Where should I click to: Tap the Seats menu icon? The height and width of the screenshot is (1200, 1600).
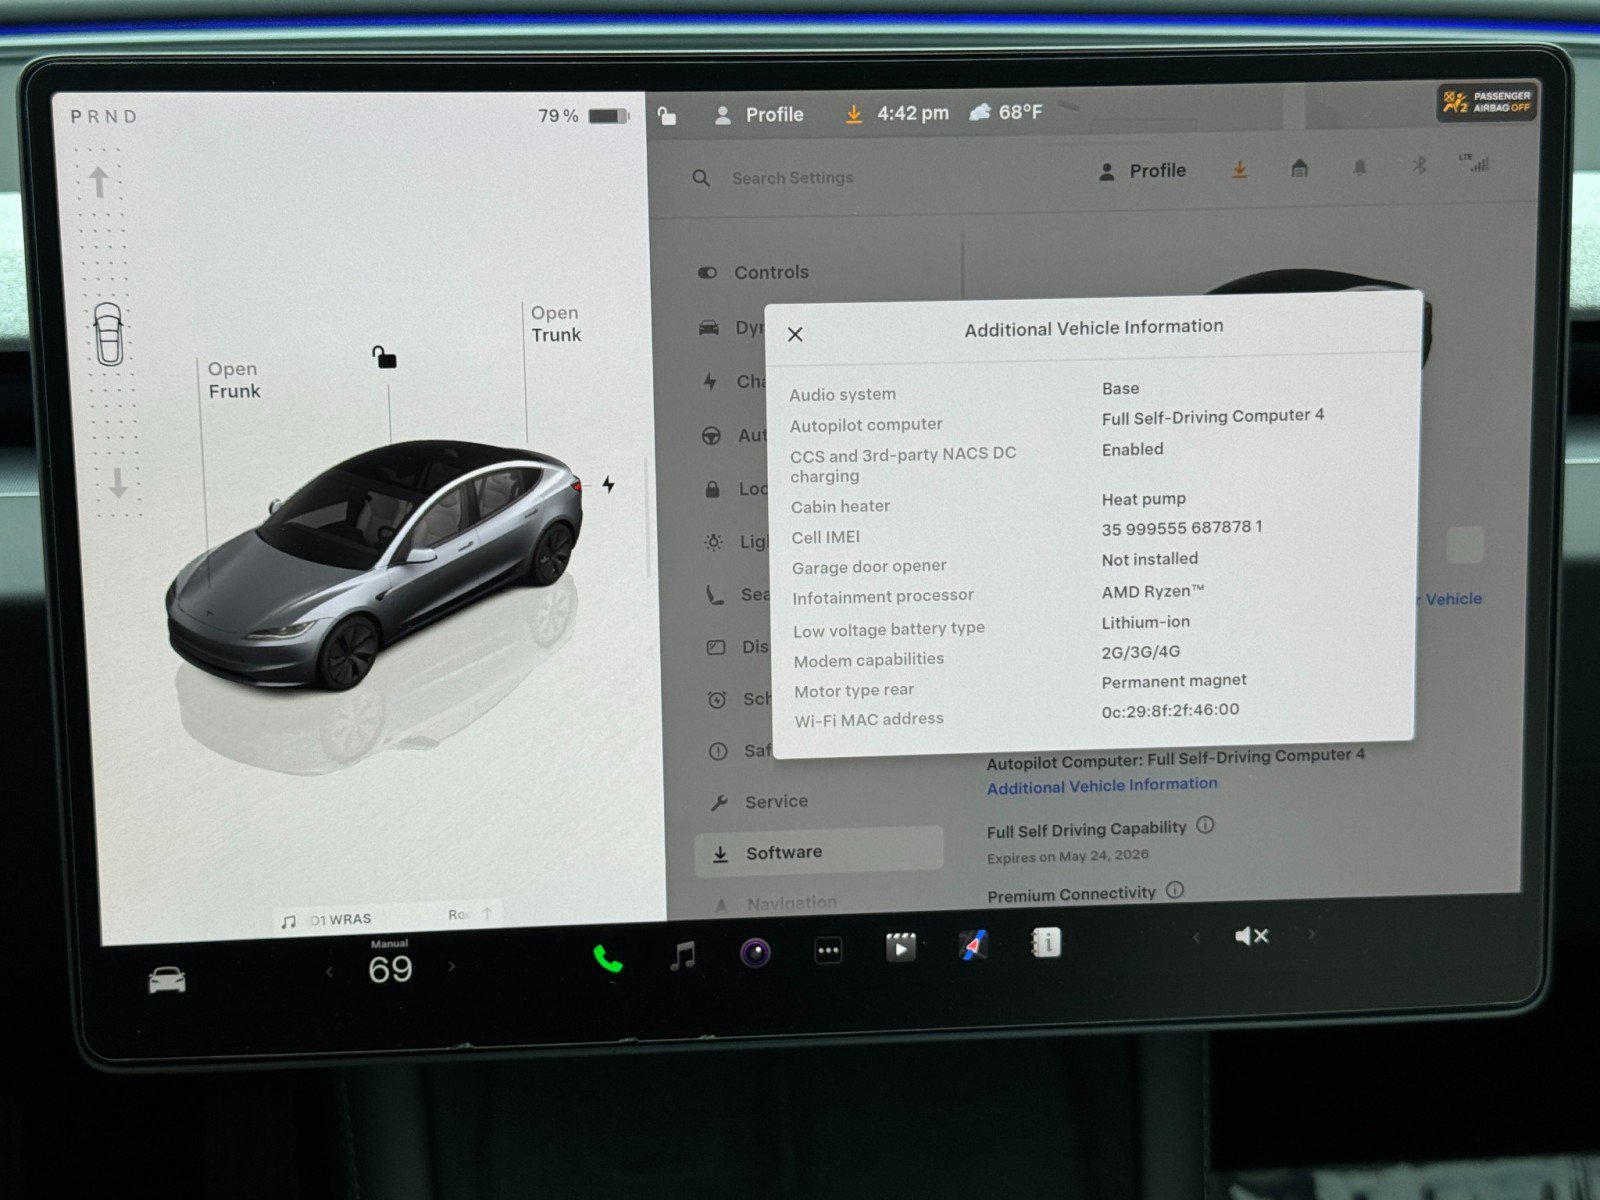[714, 595]
